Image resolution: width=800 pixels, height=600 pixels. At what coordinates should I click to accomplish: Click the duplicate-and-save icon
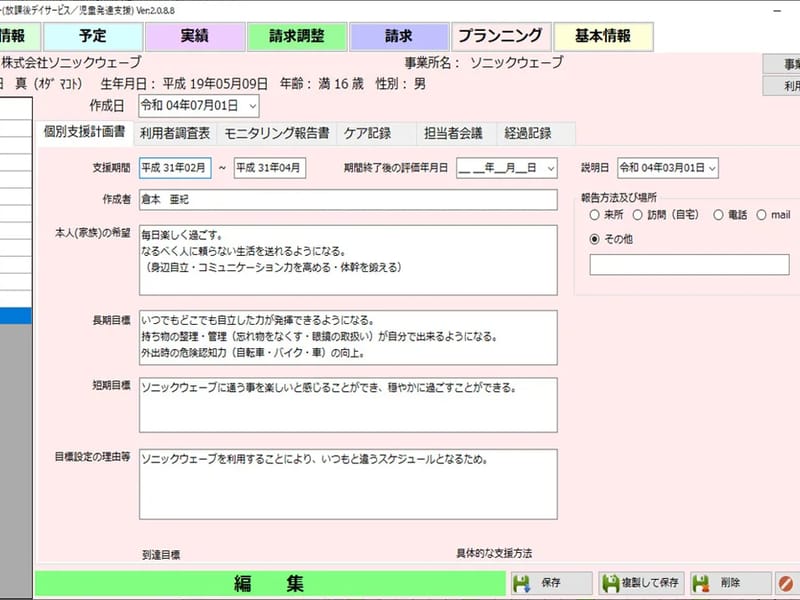(x=611, y=583)
